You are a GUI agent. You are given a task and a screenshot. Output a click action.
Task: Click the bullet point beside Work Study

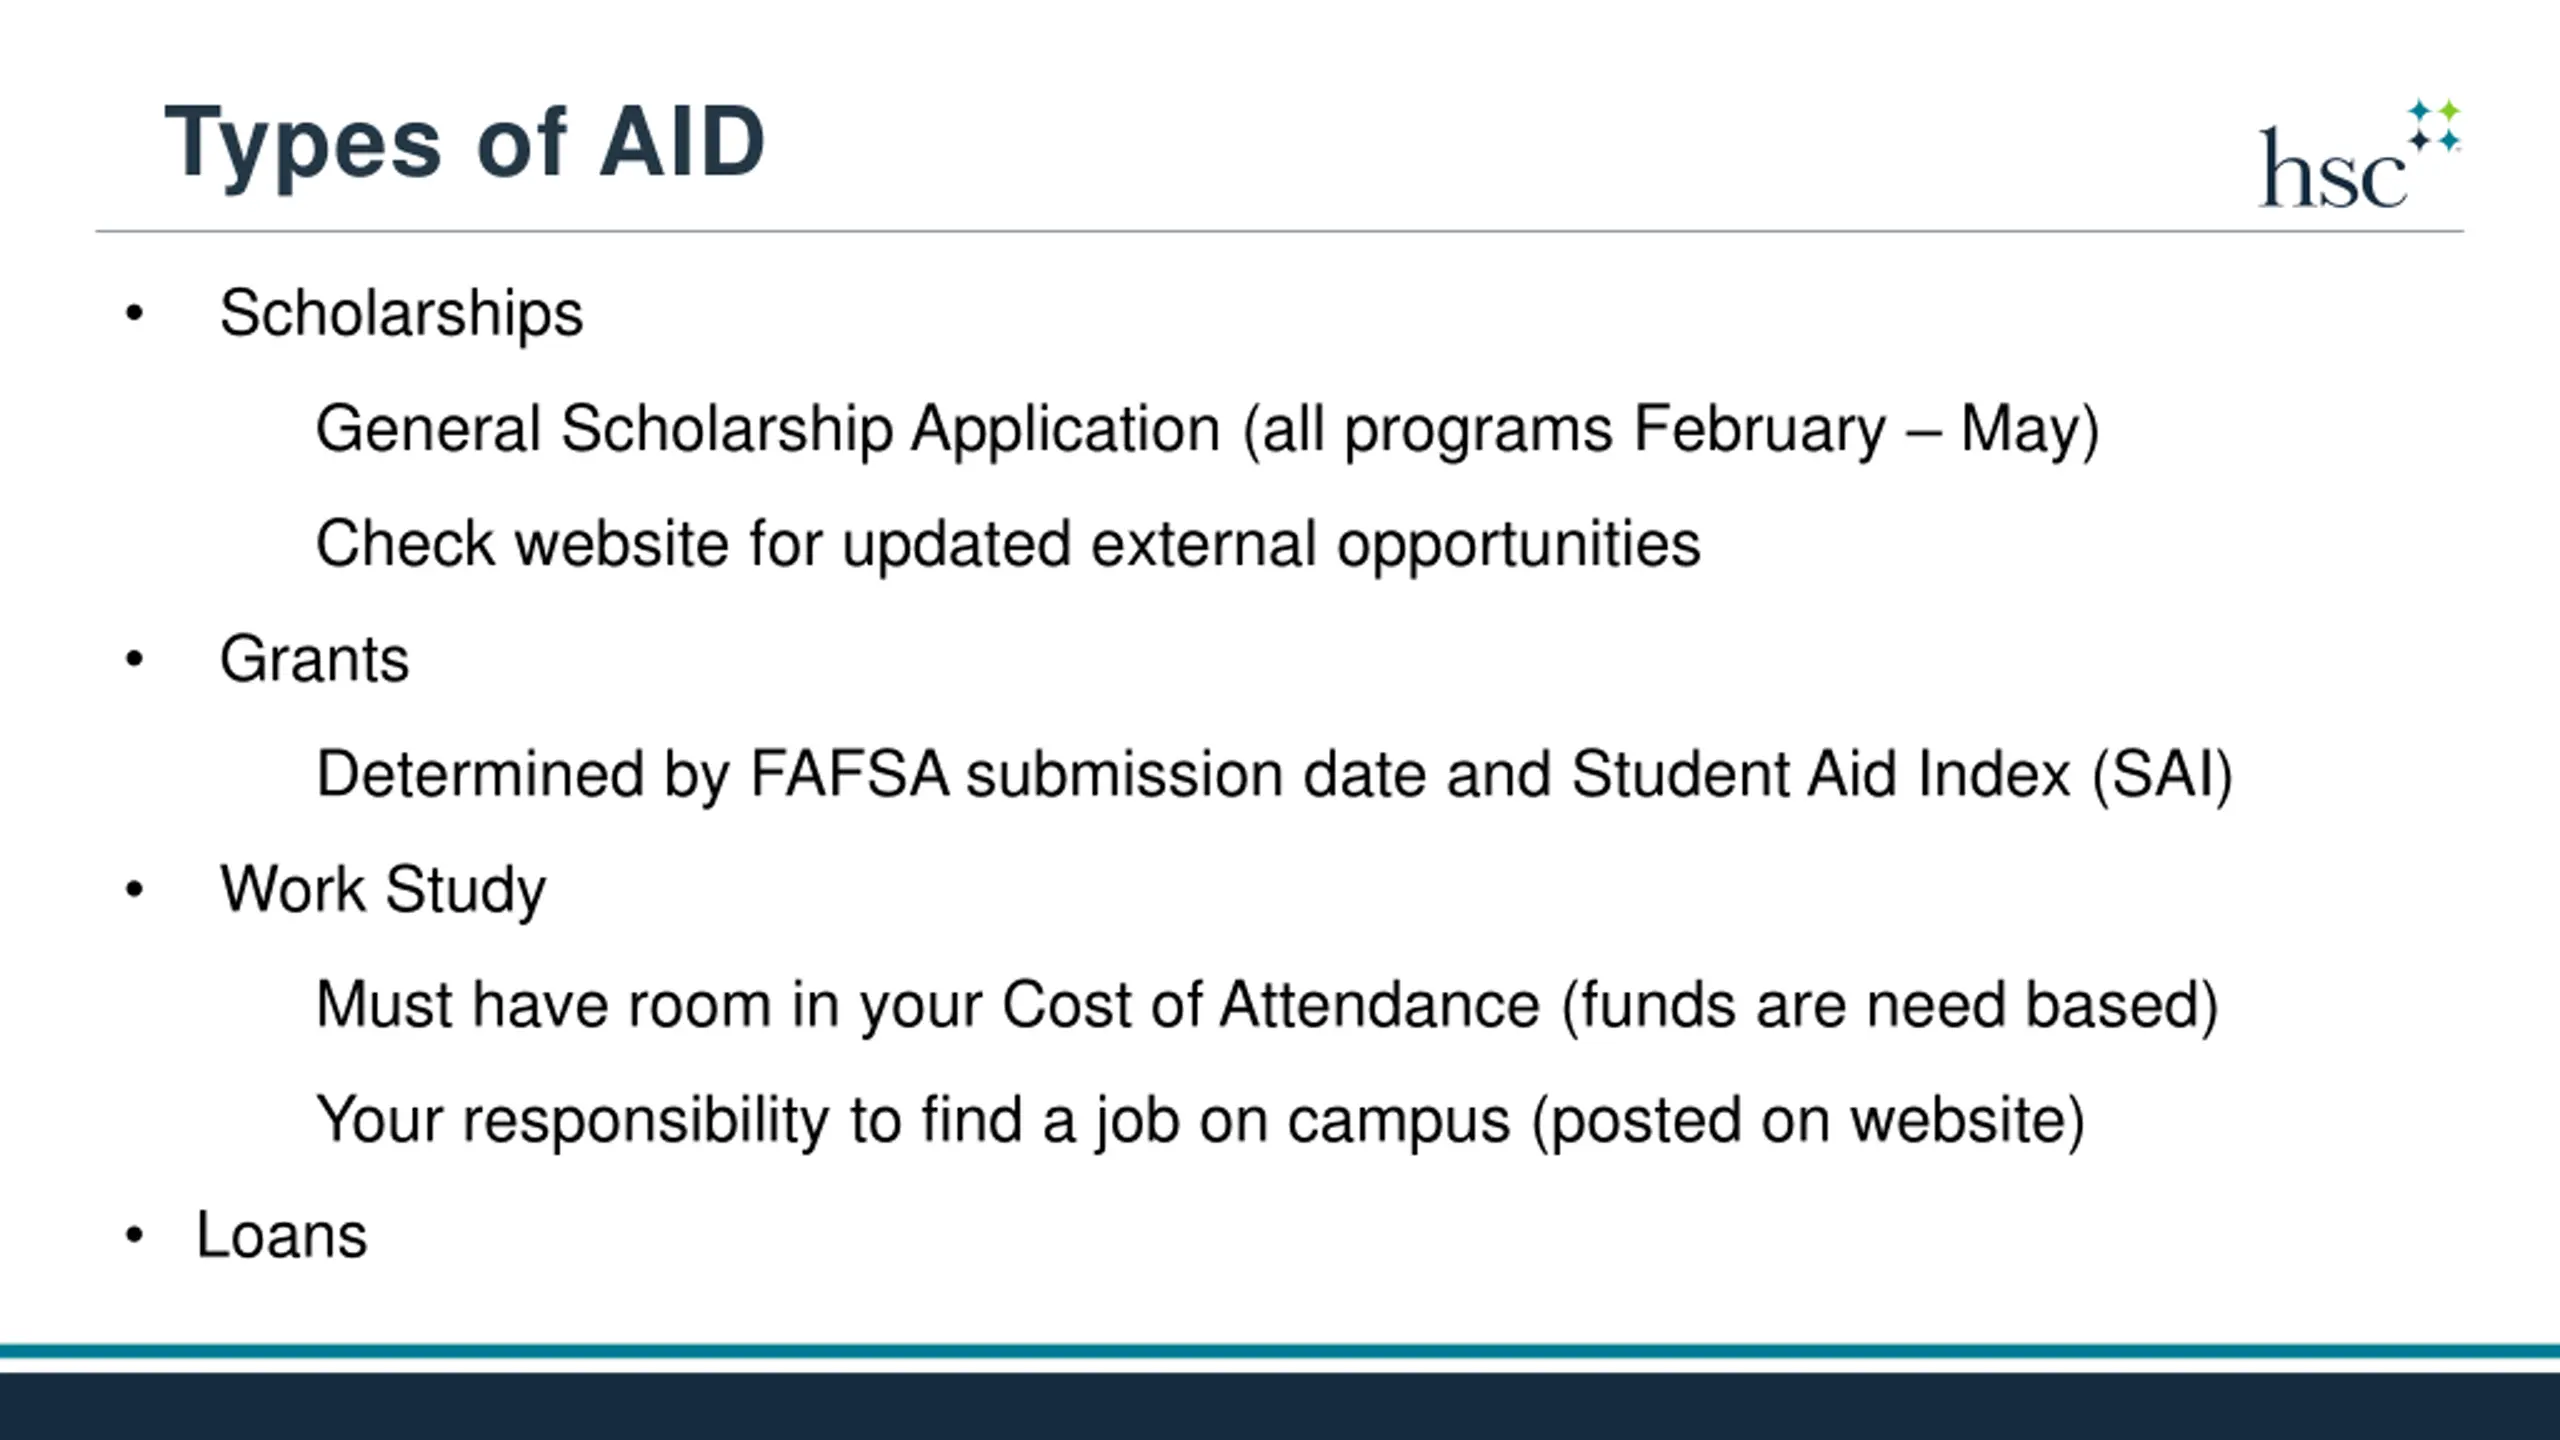[135, 889]
